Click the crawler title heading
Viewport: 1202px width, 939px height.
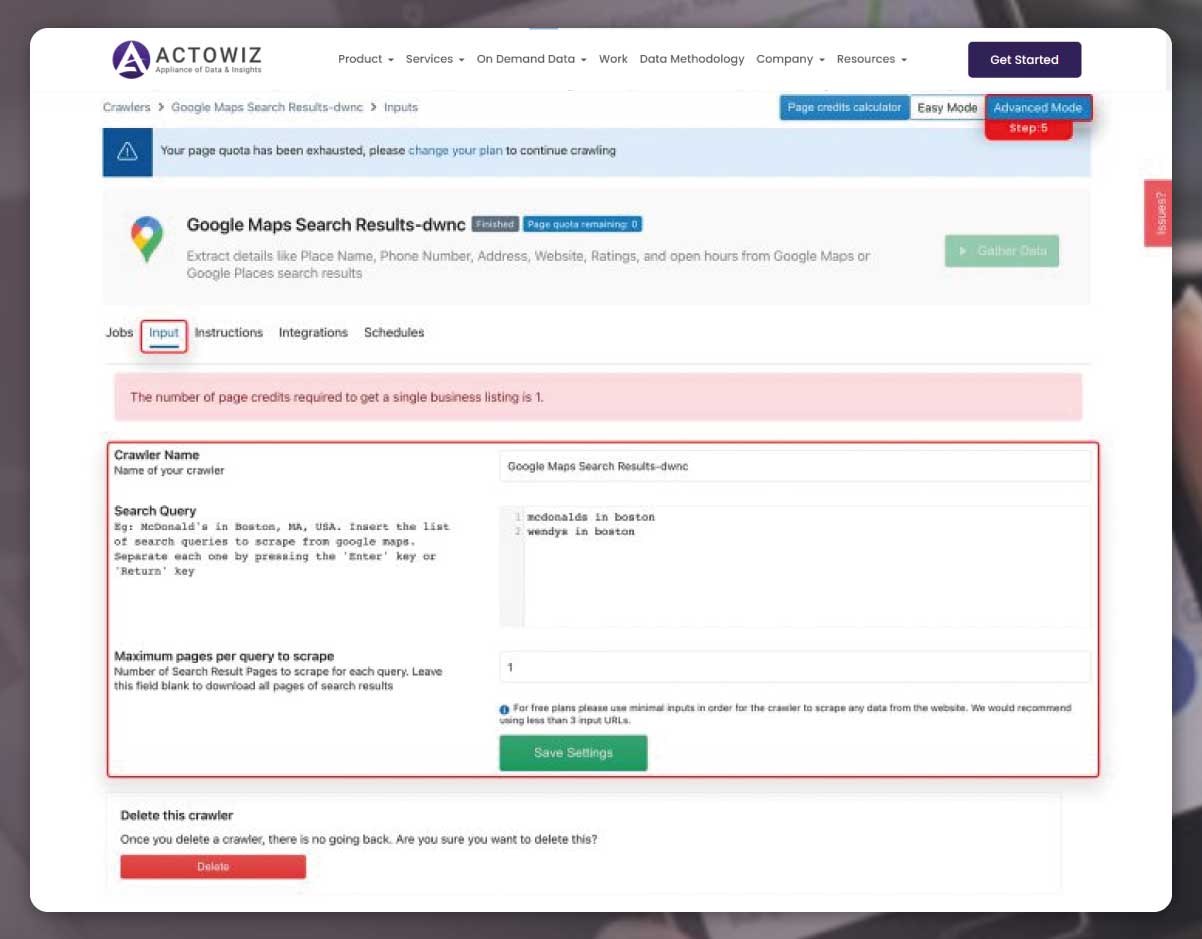pyautogui.click(x=325, y=225)
